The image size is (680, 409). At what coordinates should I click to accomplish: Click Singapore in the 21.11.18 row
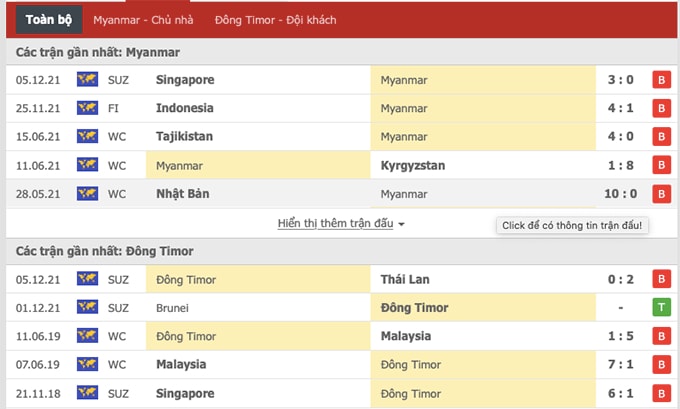coord(185,393)
